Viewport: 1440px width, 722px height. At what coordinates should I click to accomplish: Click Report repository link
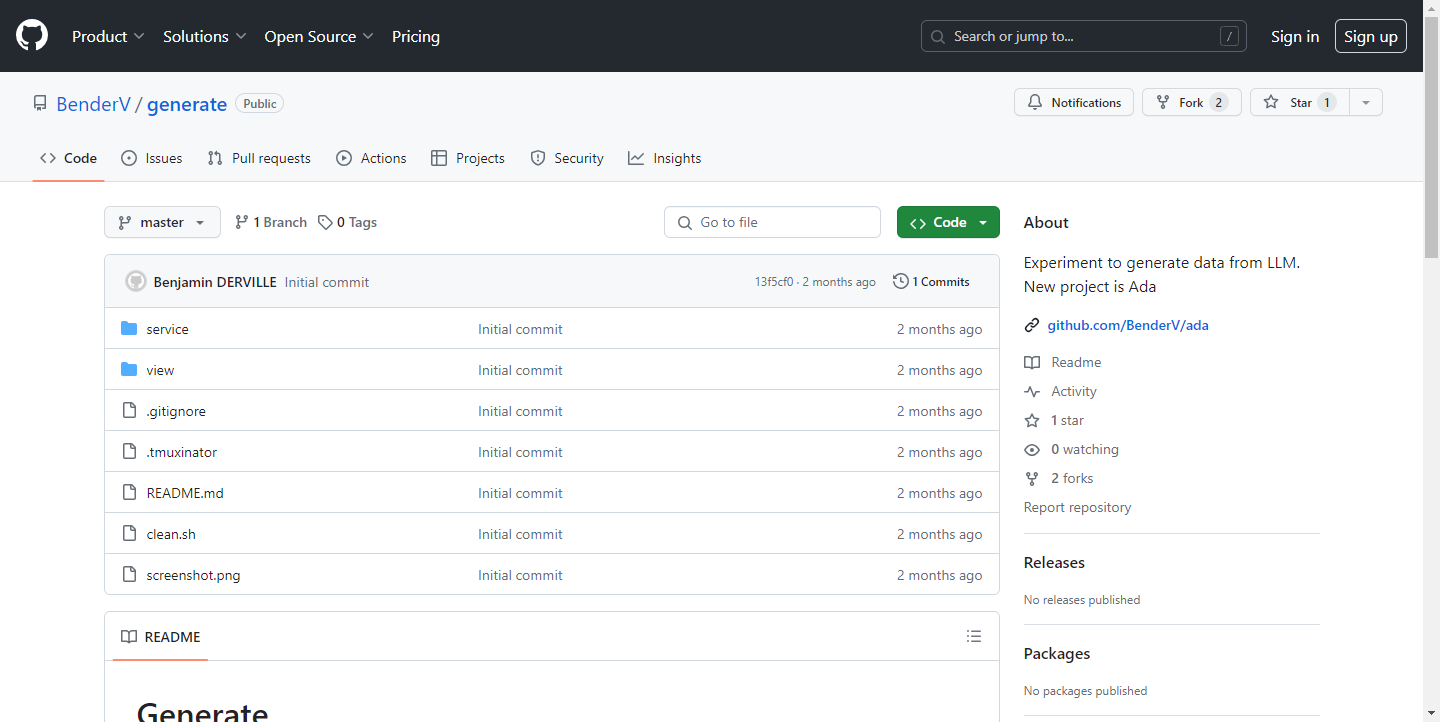[1078, 507]
